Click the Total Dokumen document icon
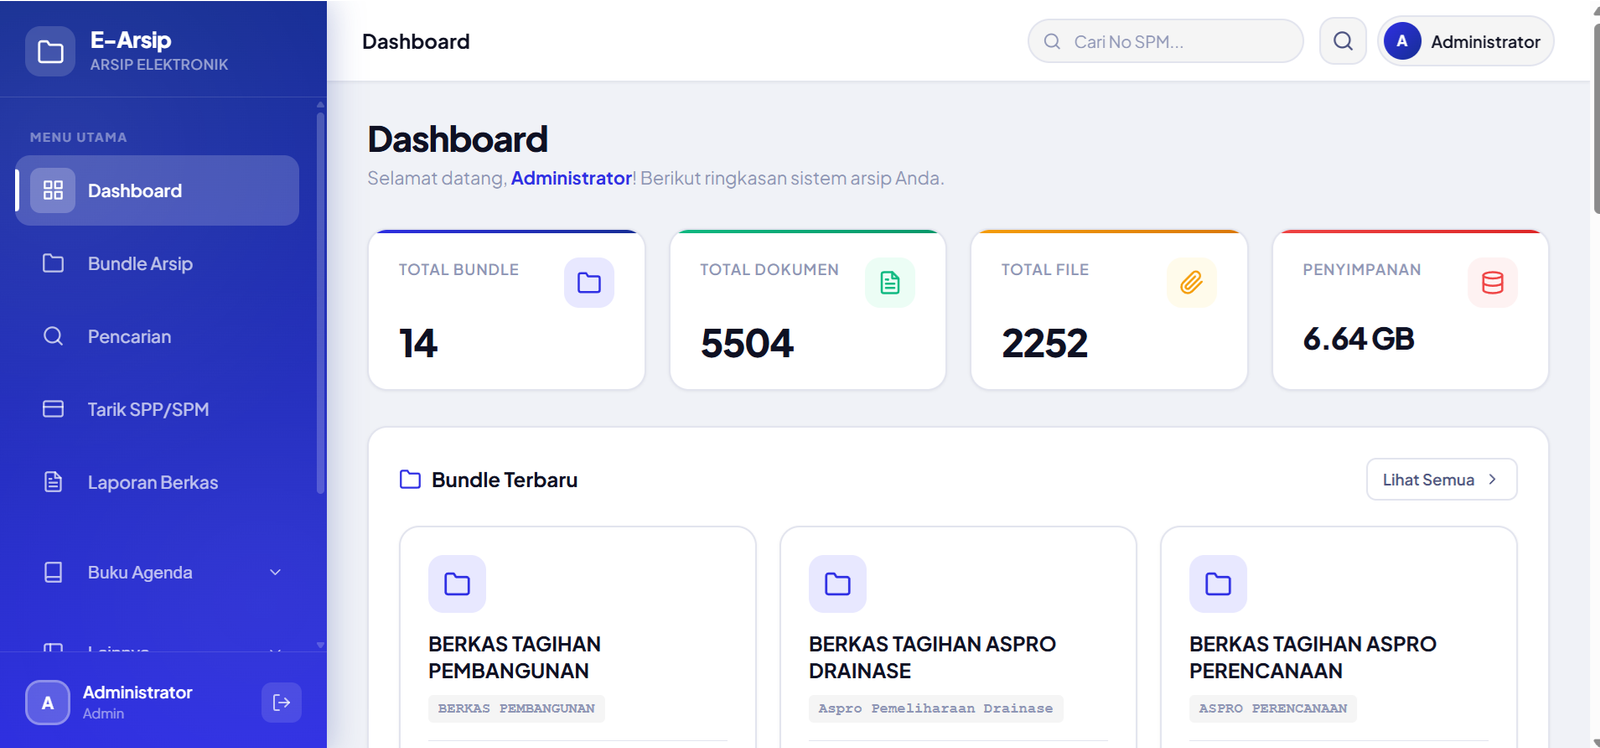This screenshot has width=1600, height=748. [890, 283]
